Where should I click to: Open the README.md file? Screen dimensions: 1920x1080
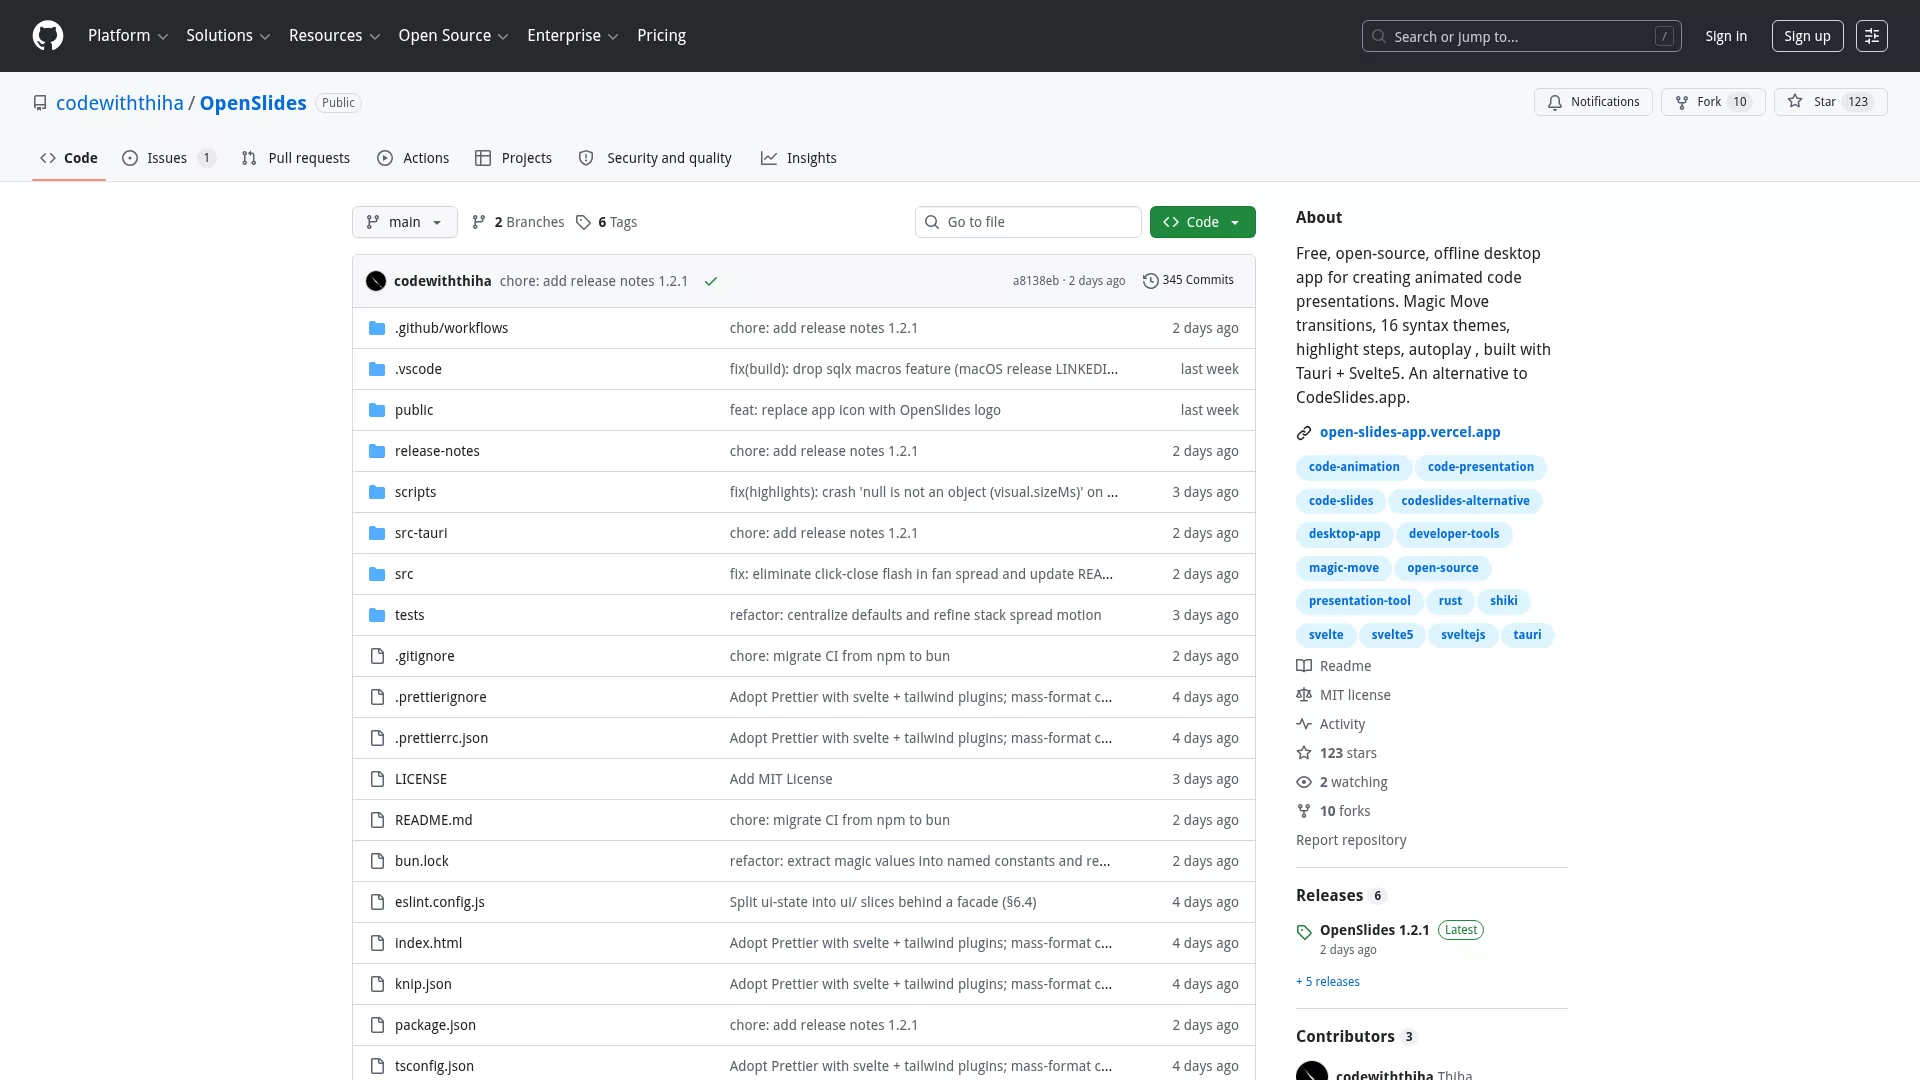click(433, 820)
